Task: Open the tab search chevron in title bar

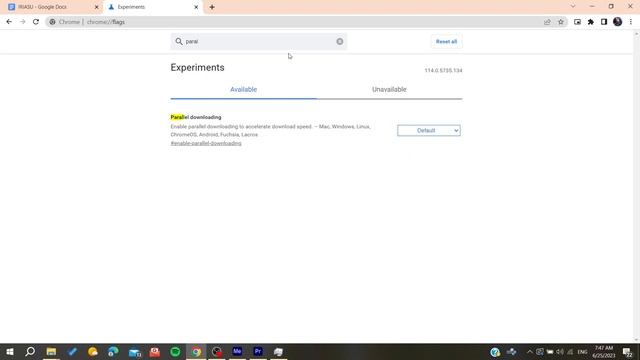Action: pyautogui.click(x=573, y=7)
